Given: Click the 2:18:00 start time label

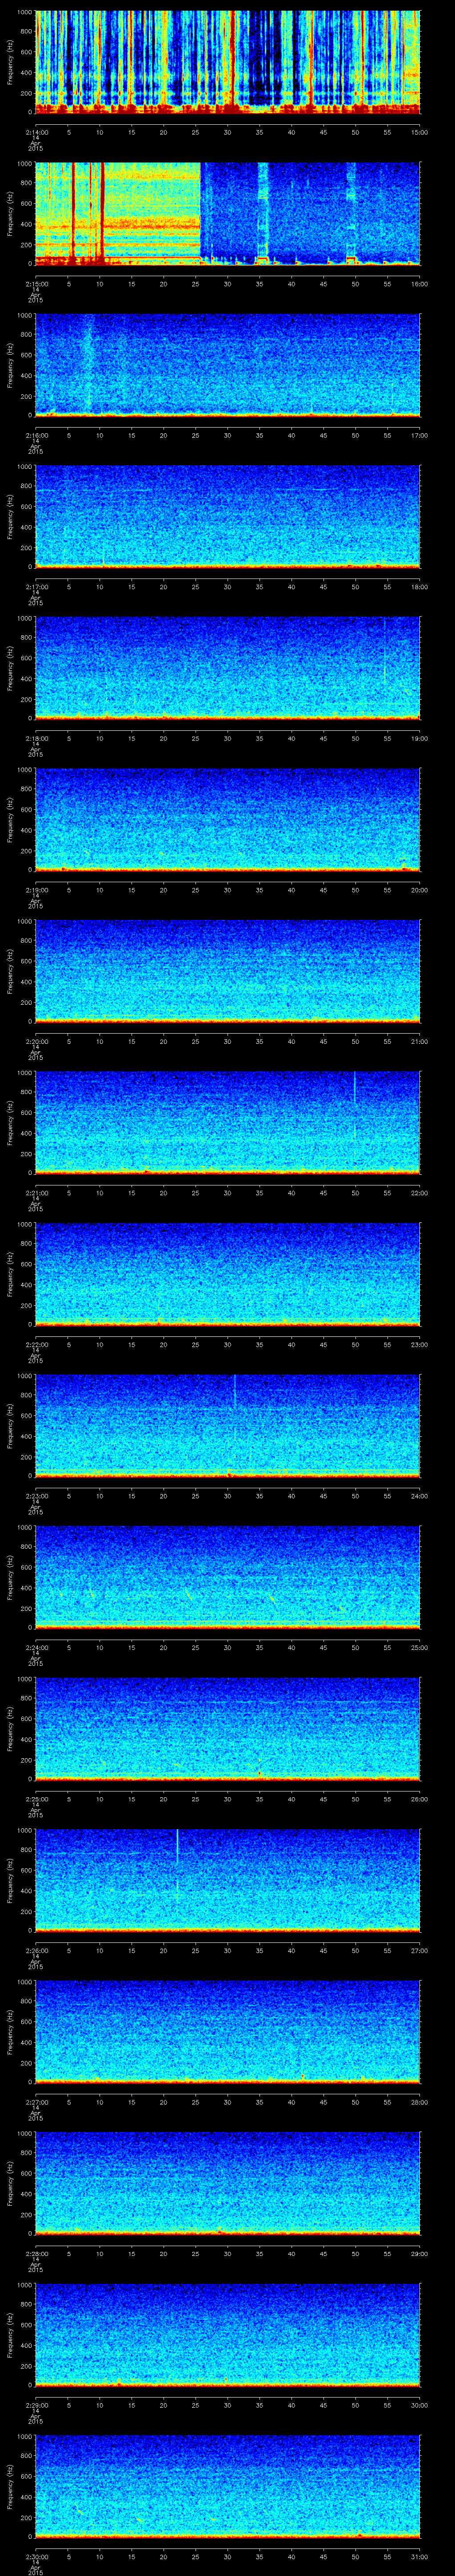Looking at the screenshot, I should [36, 738].
